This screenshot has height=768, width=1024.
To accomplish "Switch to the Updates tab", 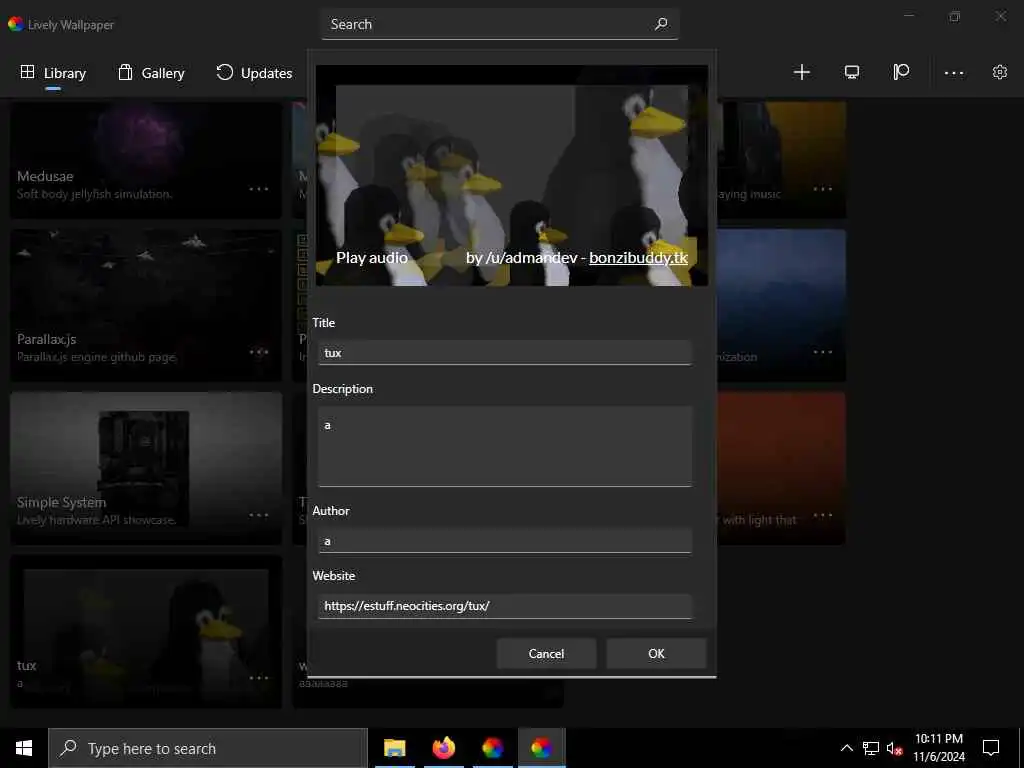I will (x=254, y=73).
